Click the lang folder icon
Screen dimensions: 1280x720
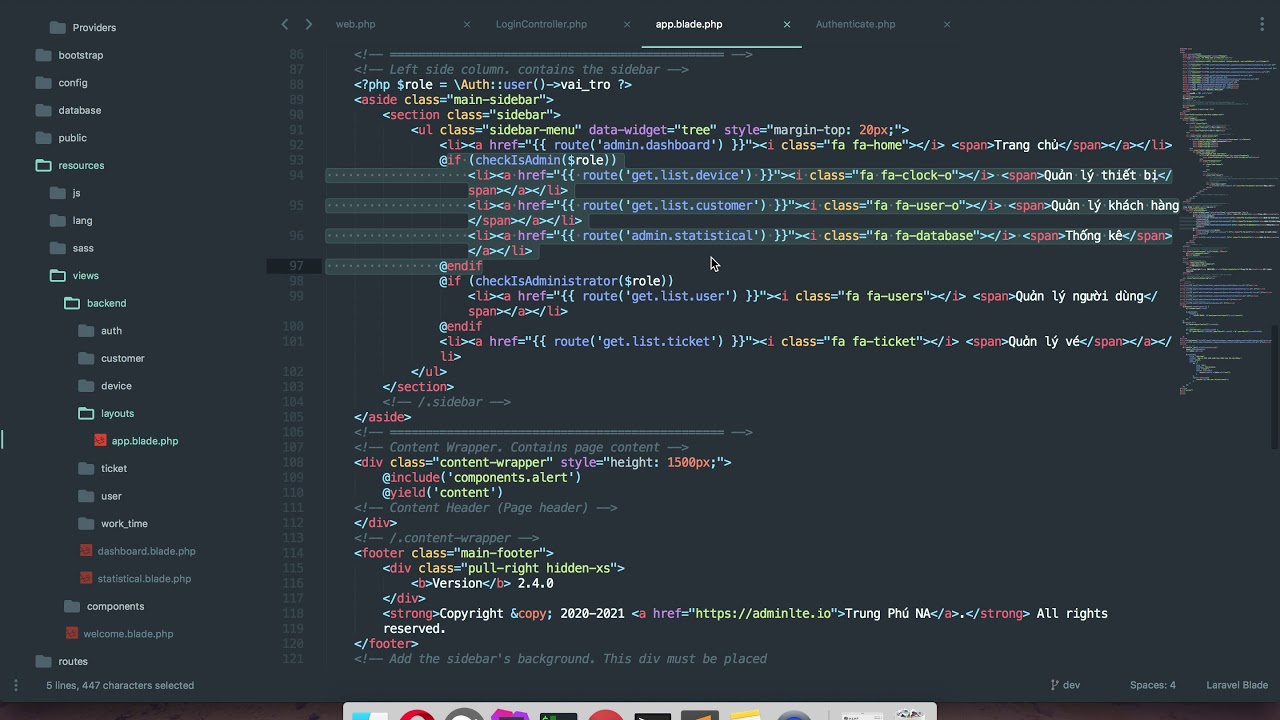57,220
